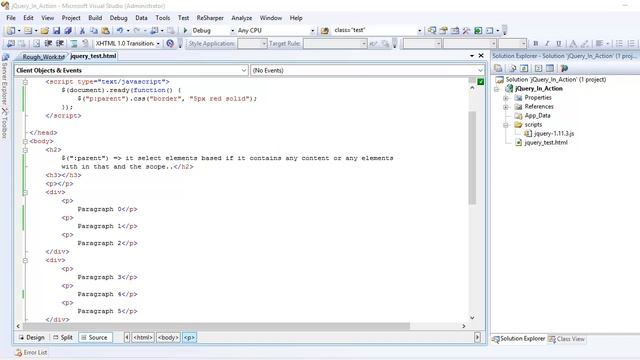The image size is (640, 360).
Task: Expand the Properties tree node
Action: [x=506, y=98]
